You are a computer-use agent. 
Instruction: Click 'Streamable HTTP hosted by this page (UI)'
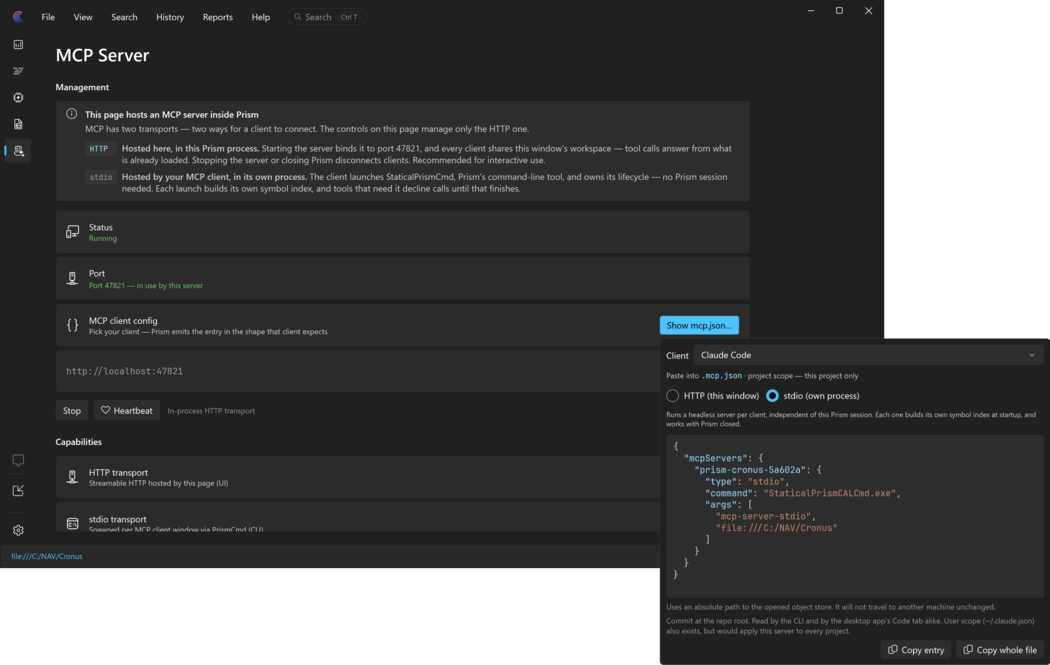coord(159,483)
